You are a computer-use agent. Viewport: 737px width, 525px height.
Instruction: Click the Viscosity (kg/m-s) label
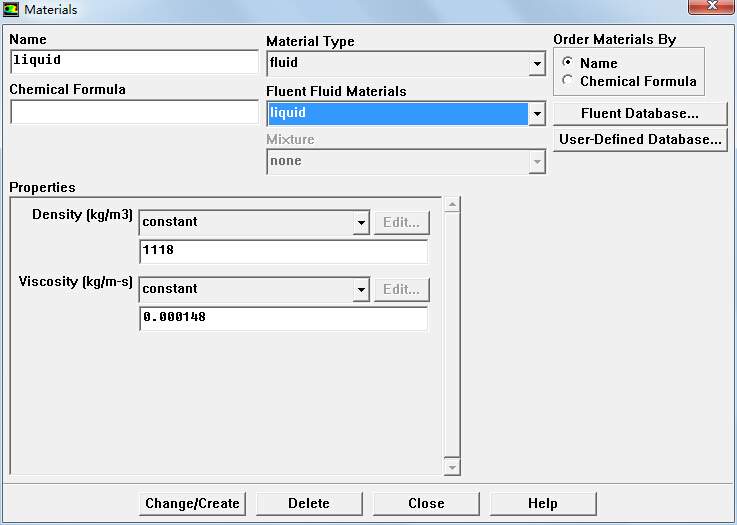[76, 282]
